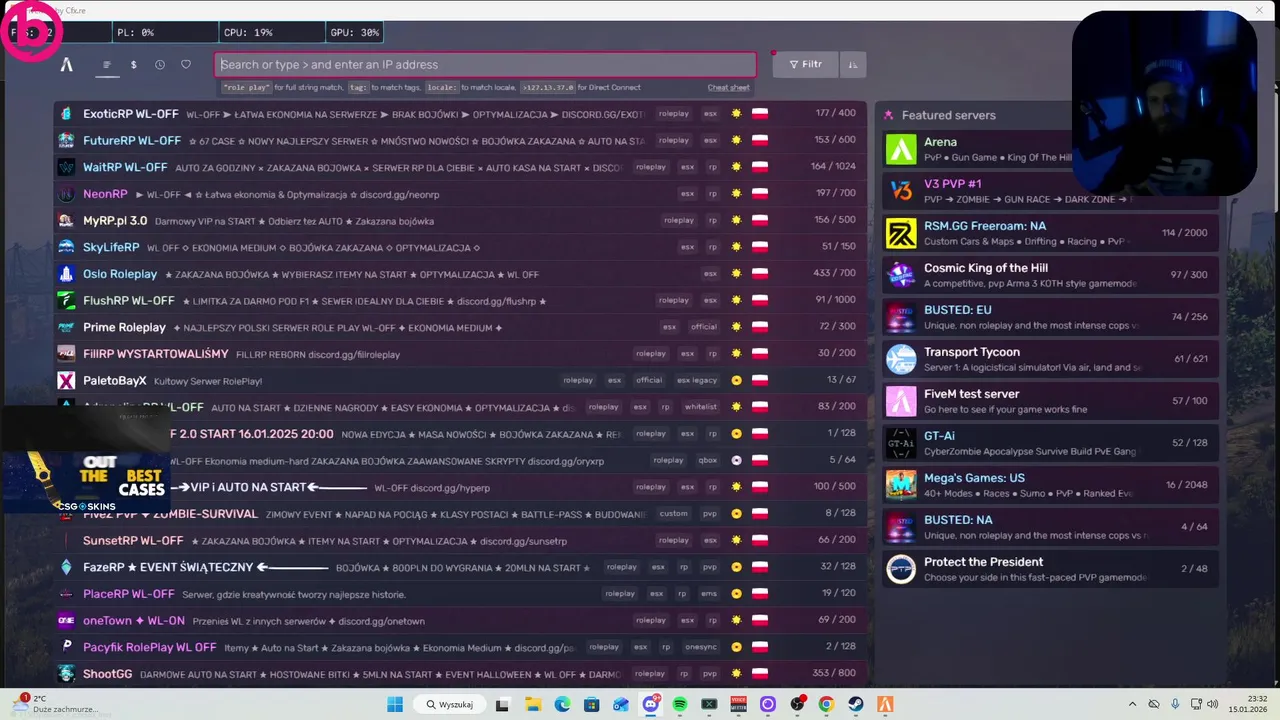The image size is (1280, 720).
Task: Select the SunsetRP WL-OFF server row
Action: (x=460, y=540)
